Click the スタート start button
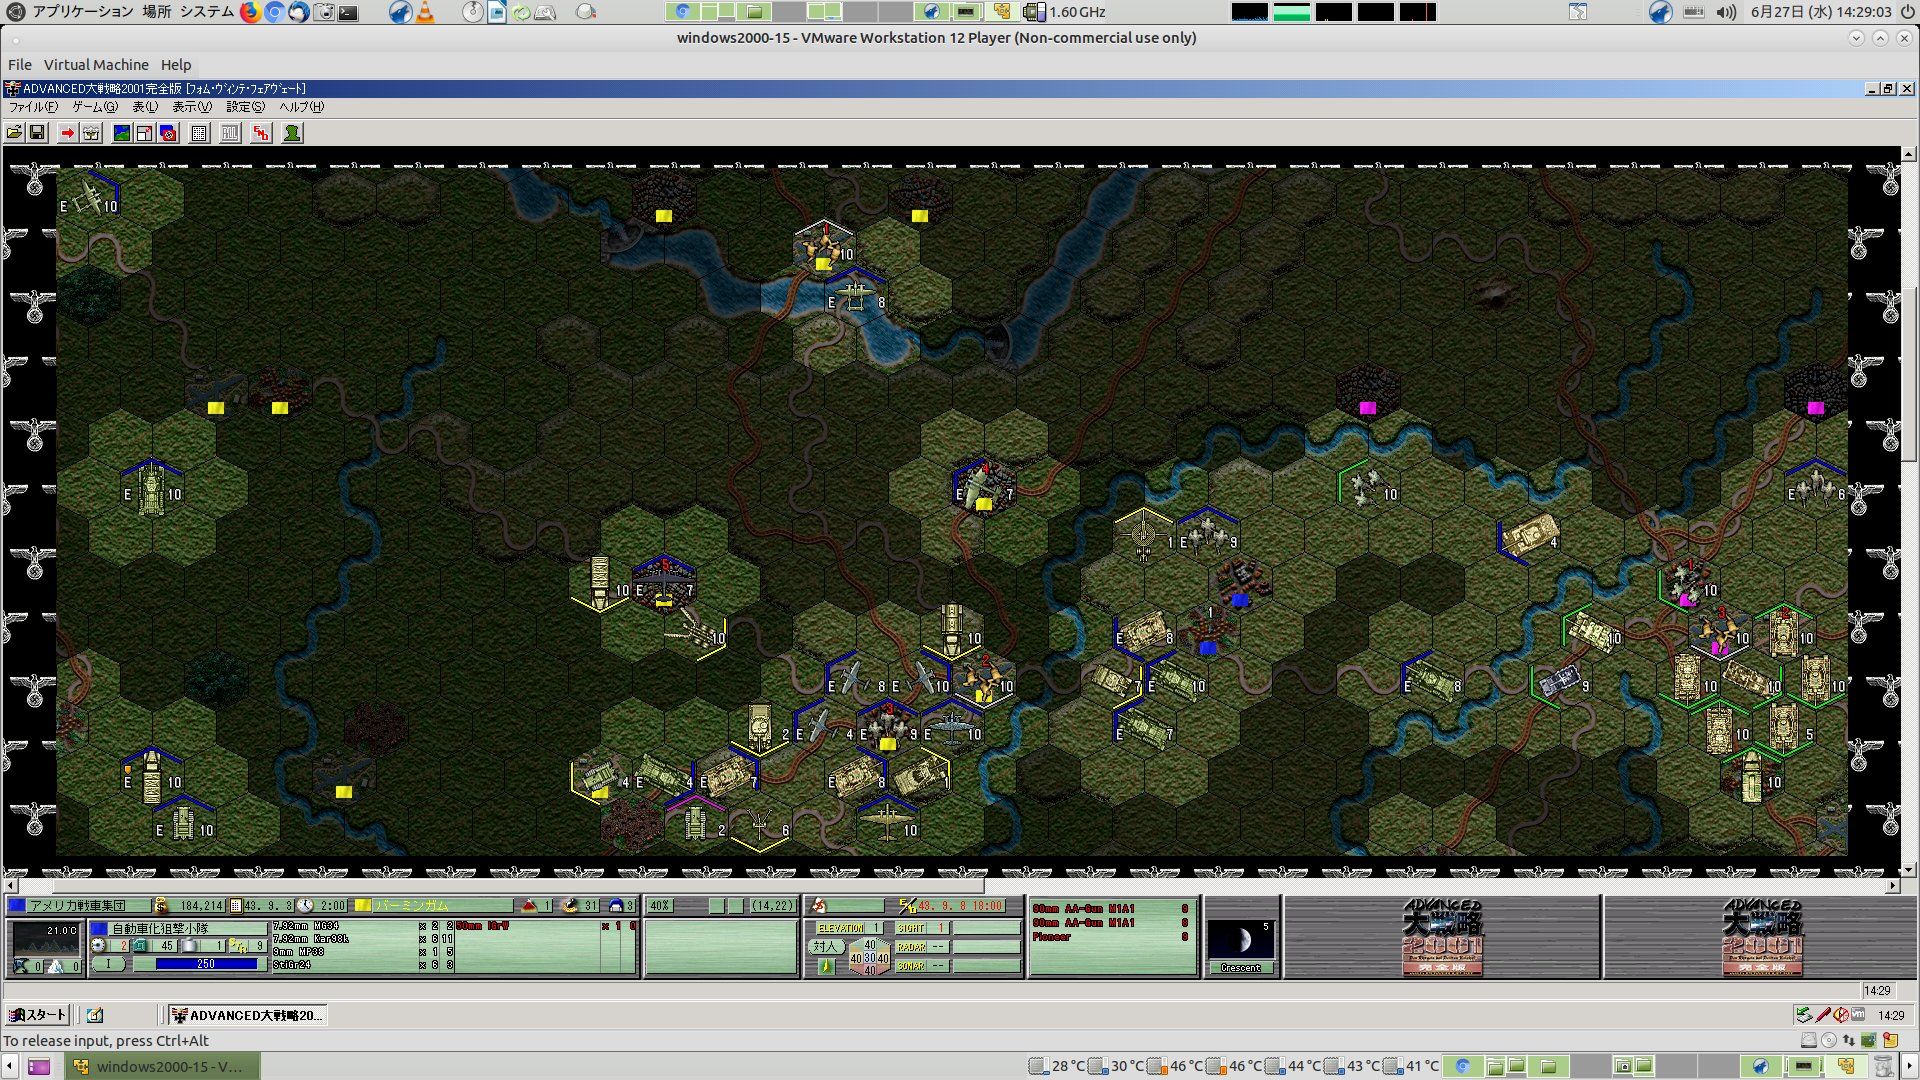 37,1015
